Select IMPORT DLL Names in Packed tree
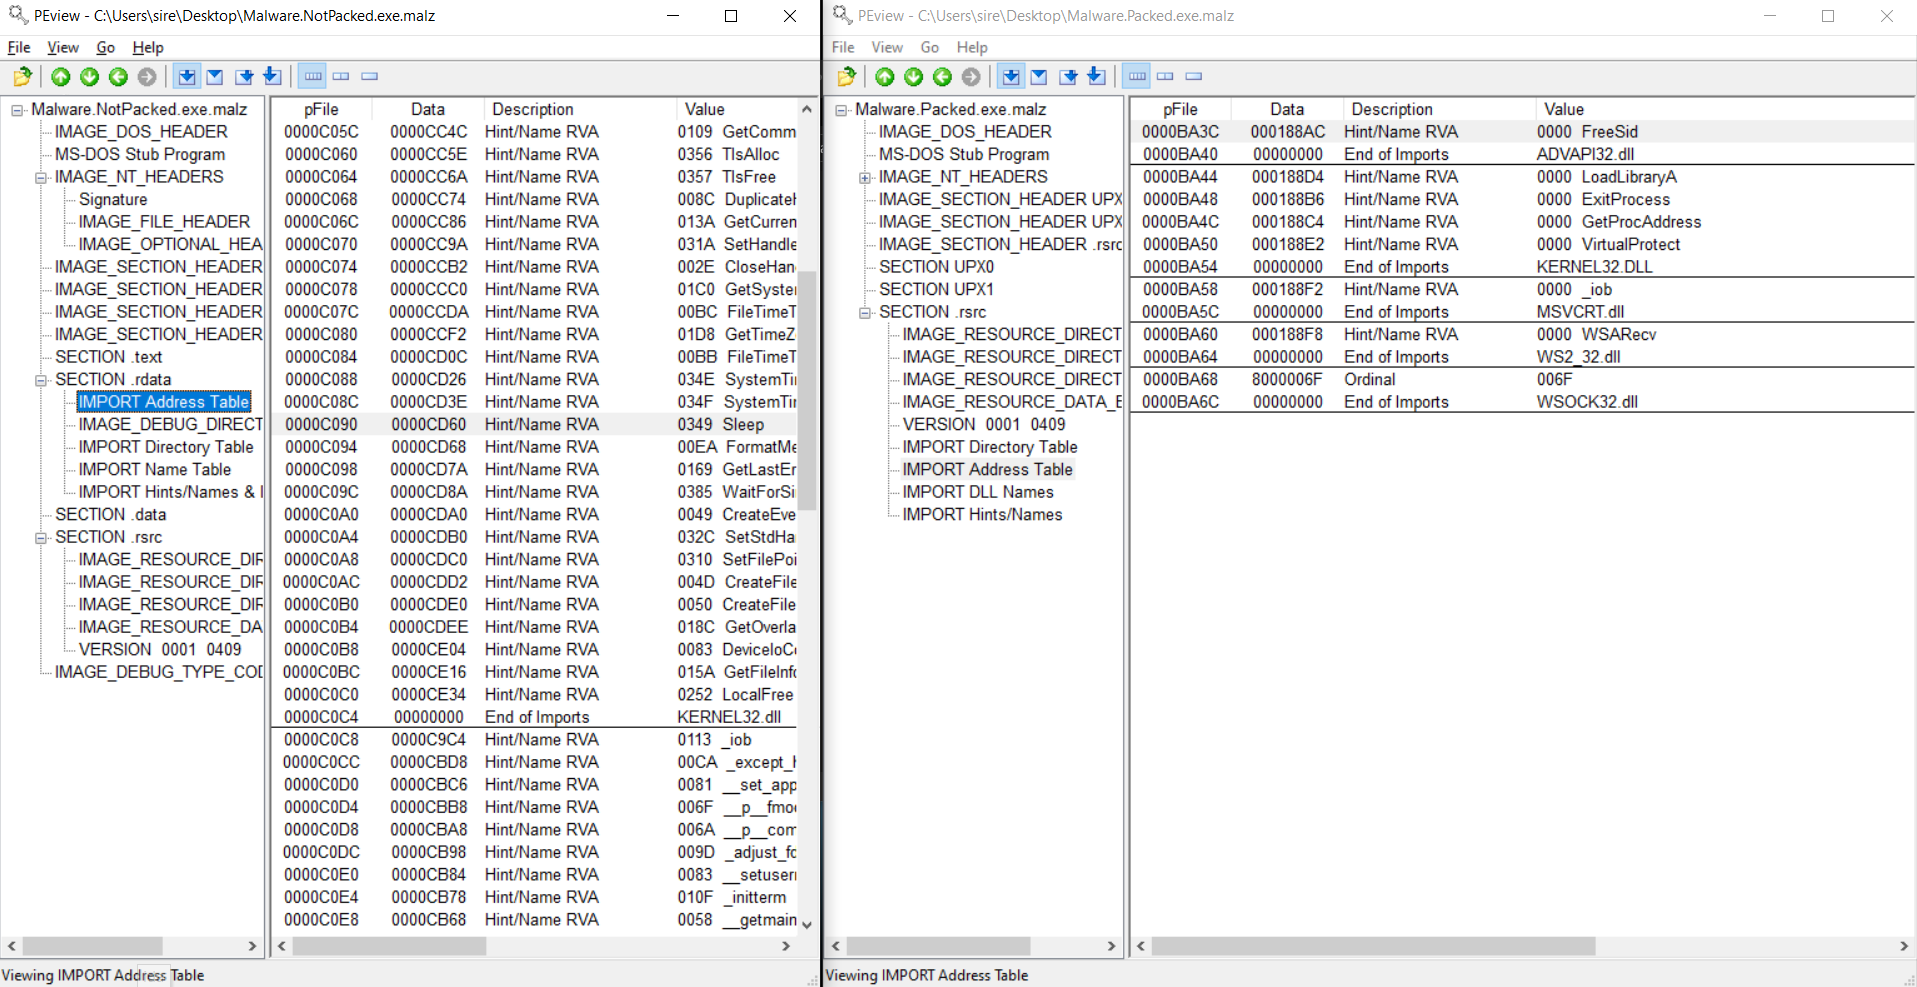This screenshot has width=1917, height=987. click(x=977, y=492)
